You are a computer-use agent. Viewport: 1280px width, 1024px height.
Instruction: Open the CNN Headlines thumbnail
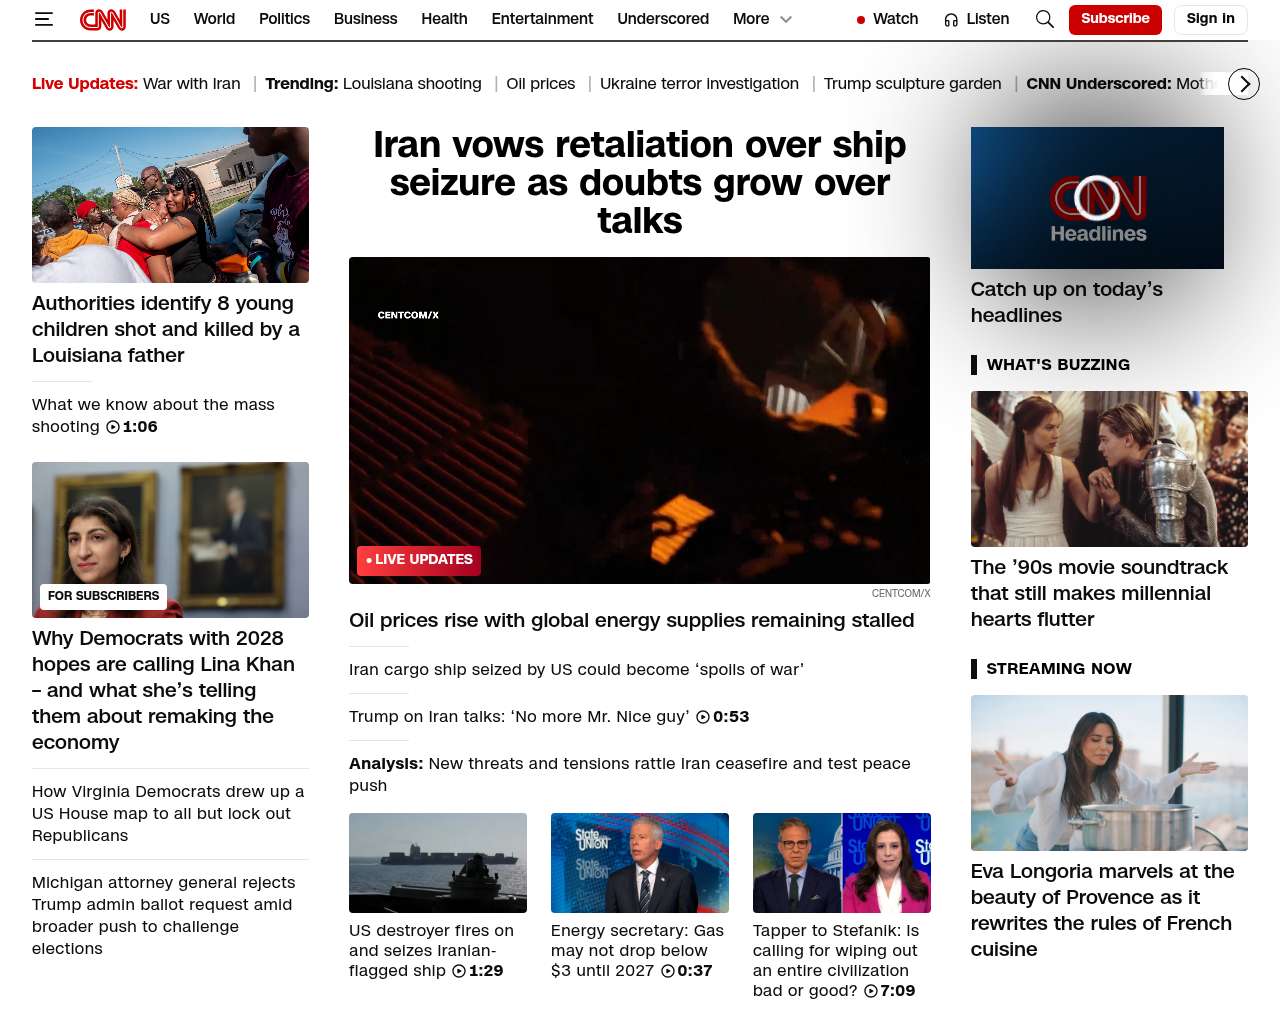1097,198
